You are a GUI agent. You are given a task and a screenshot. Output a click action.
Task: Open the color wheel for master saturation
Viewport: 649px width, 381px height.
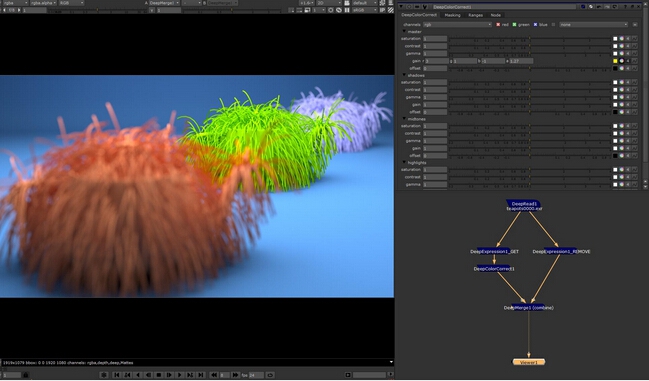(622, 39)
